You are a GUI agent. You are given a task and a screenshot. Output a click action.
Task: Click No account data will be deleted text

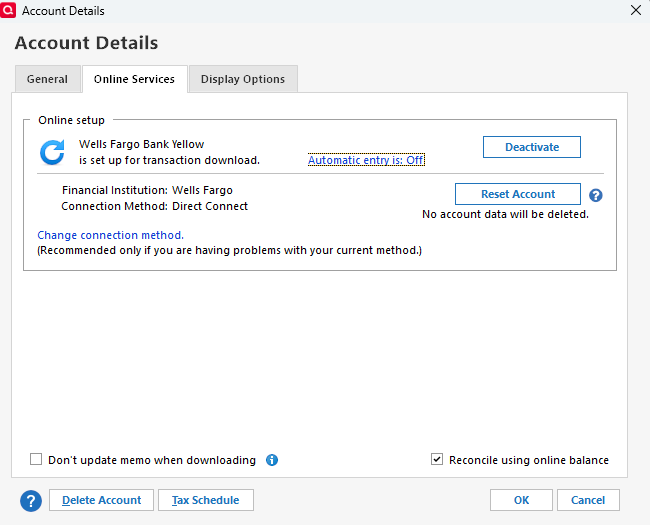coord(505,214)
